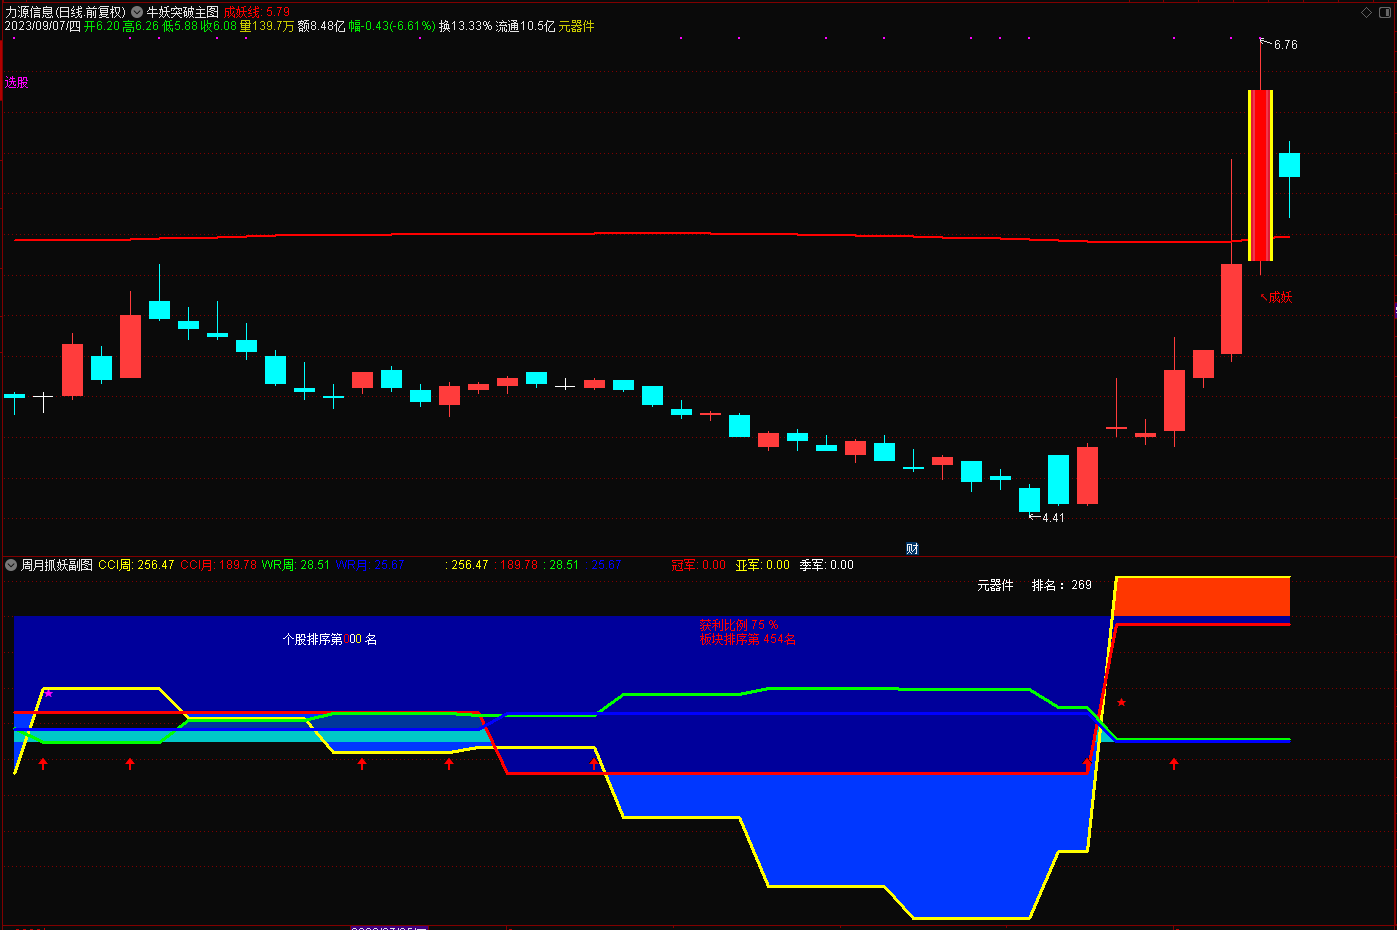Click the 冠军: 0.00 readout
Image resolution: width=1397 pixels, height=930 pixels.
point(699,565)
